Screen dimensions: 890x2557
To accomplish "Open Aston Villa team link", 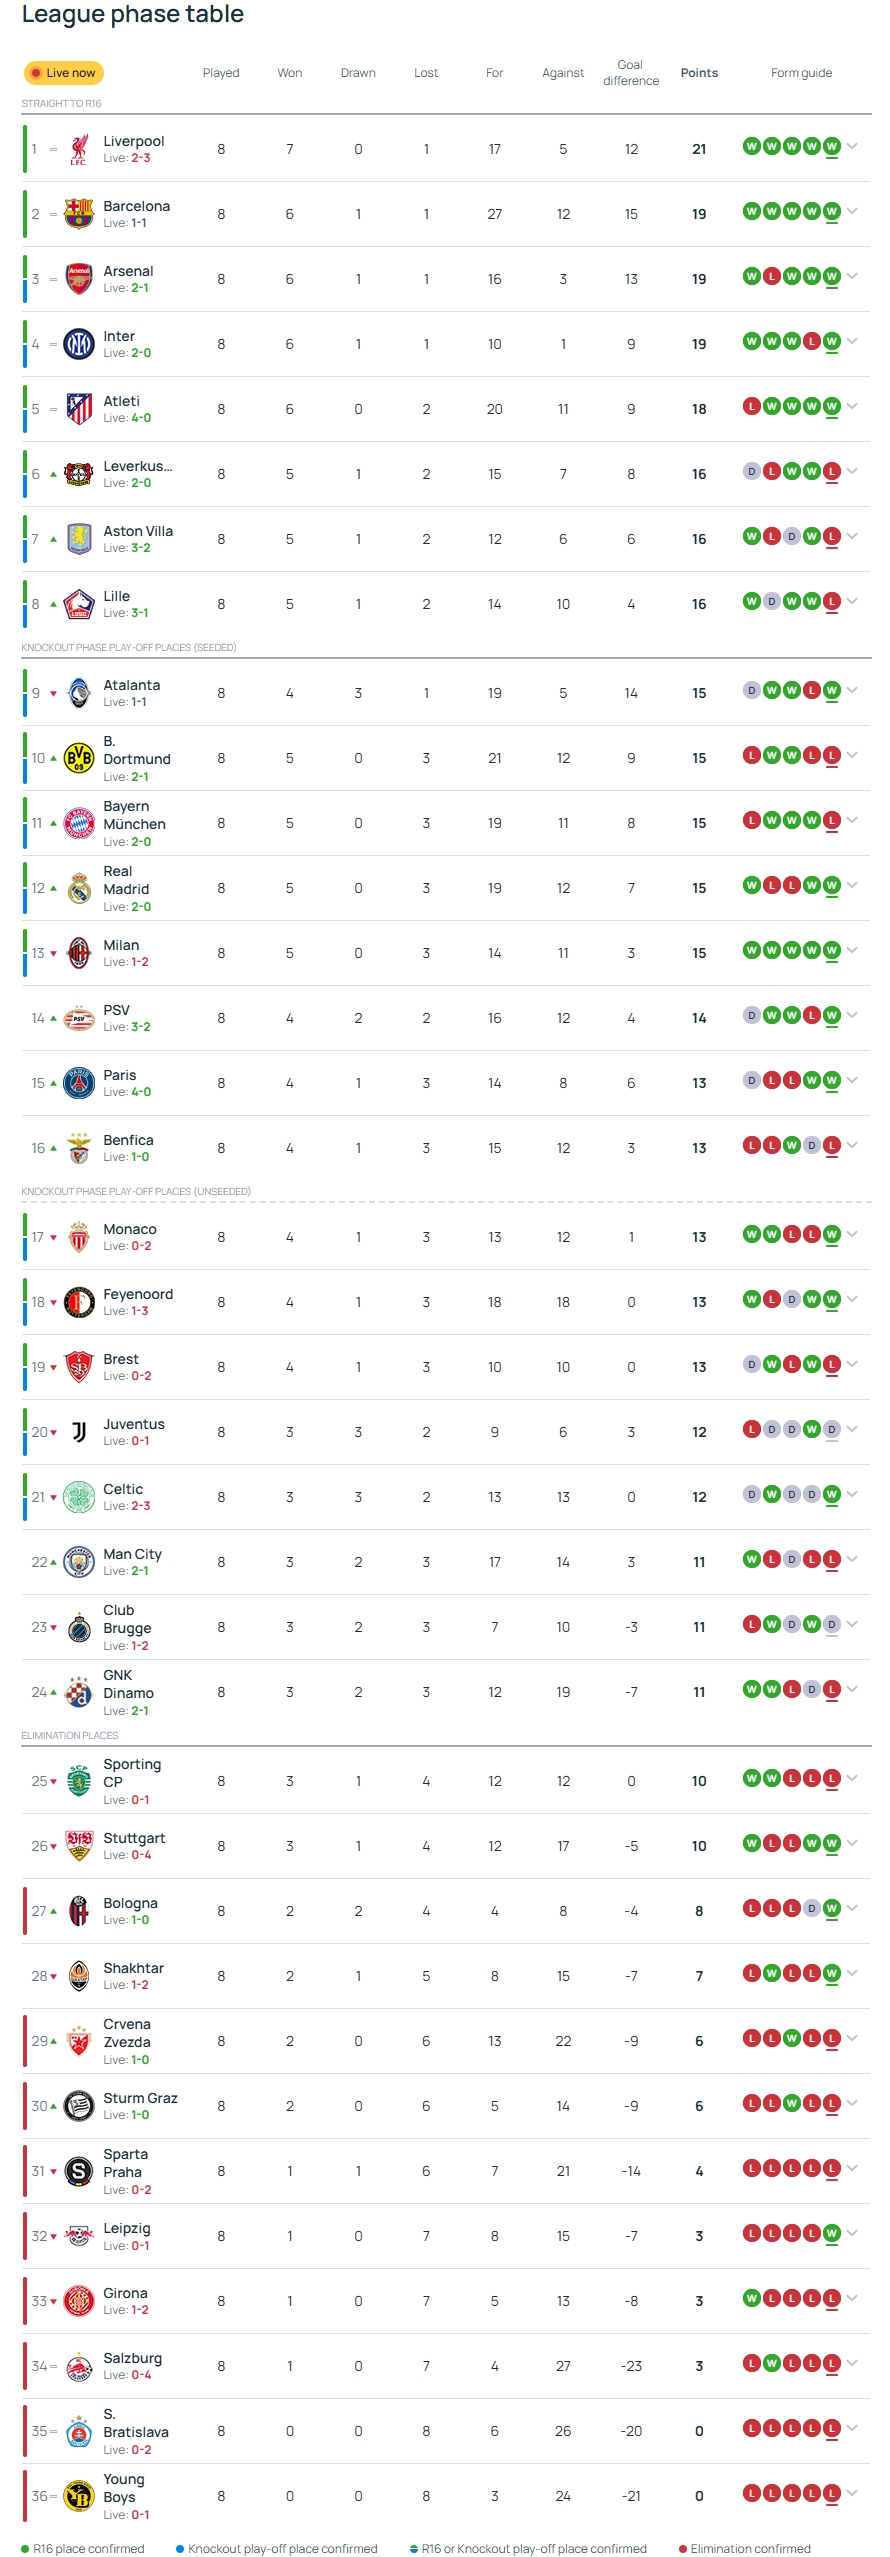I will click(x=138, y=531).
